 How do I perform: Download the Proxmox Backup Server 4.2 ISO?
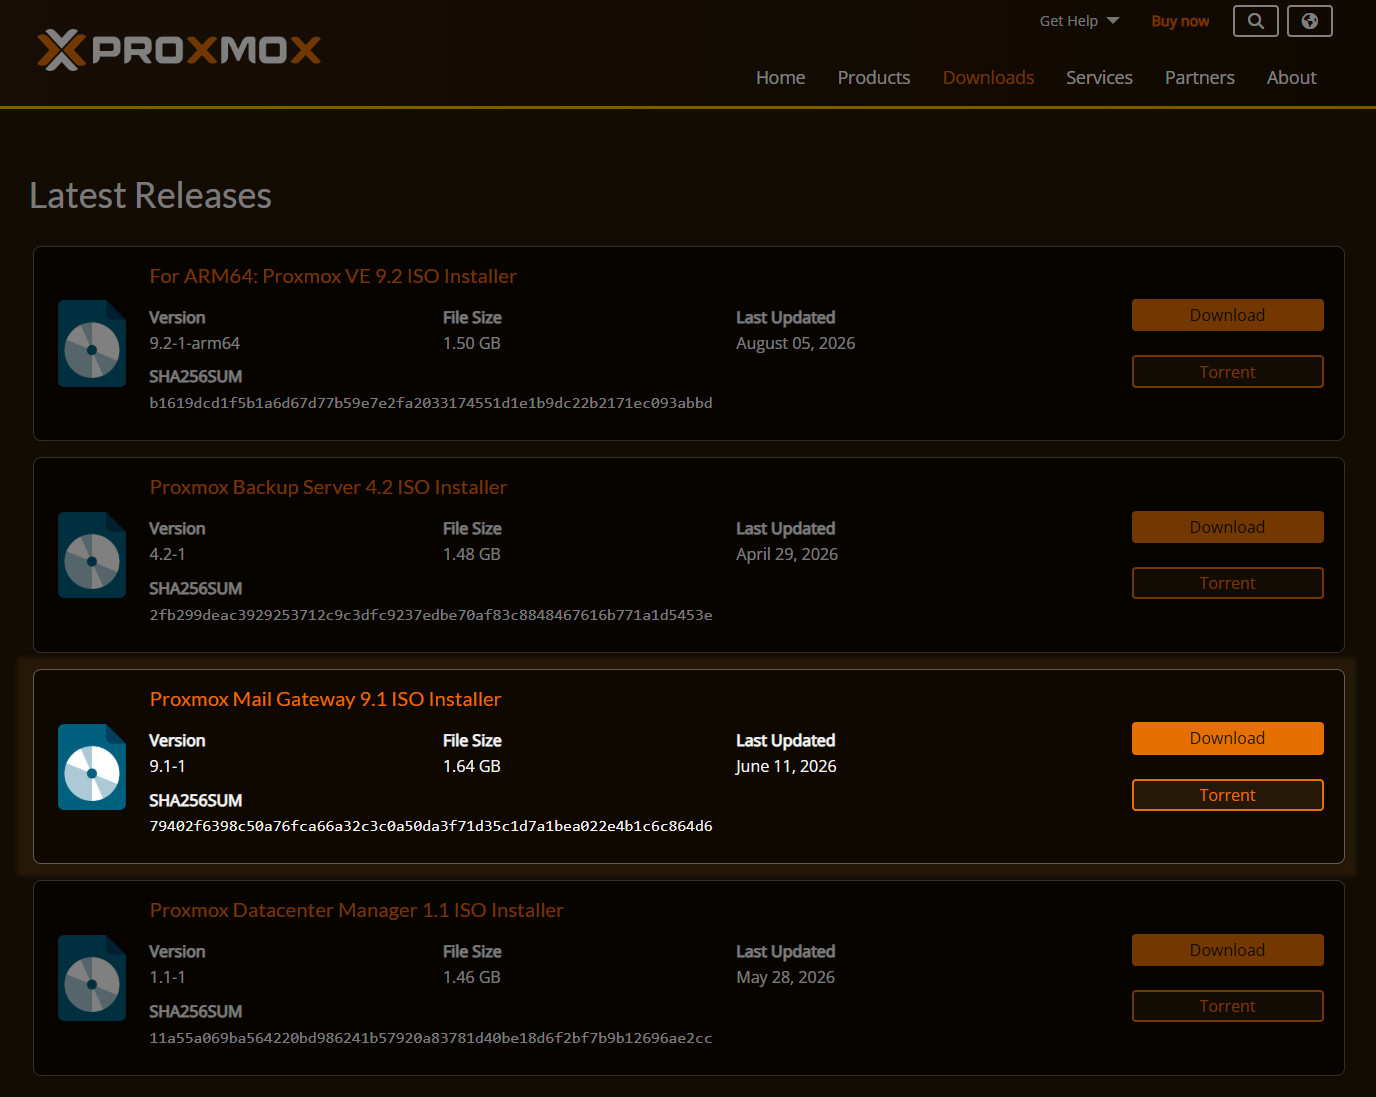(x=1228, y=527)
